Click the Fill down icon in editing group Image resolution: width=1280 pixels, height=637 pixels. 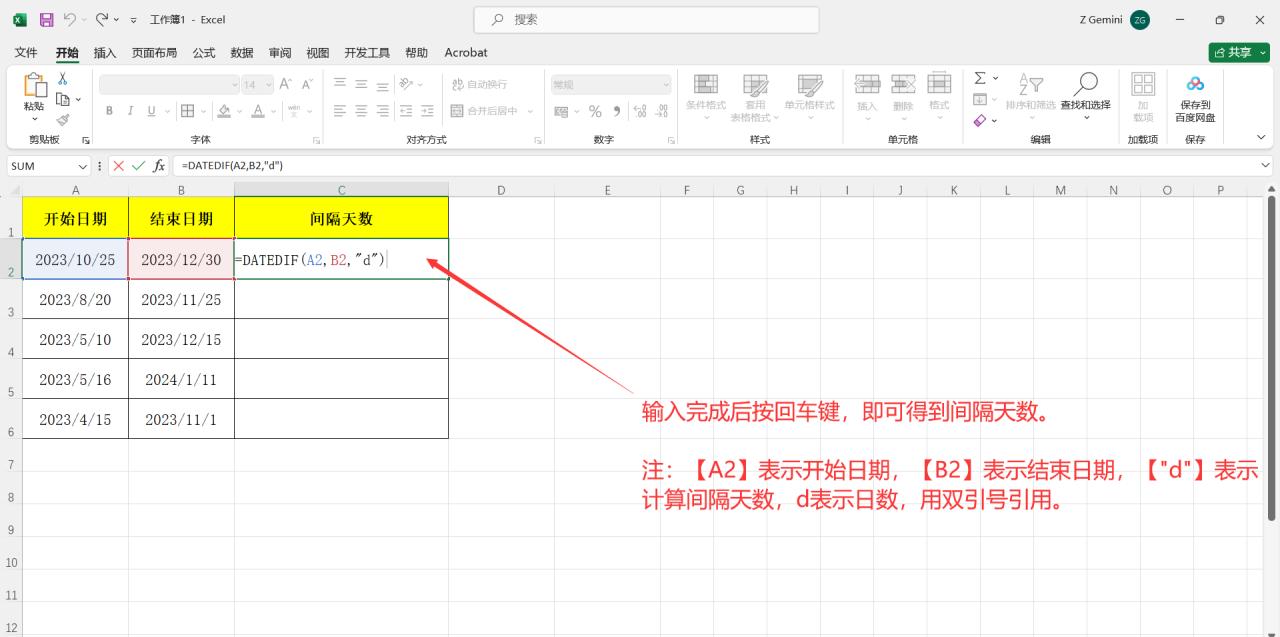click(980, 99)
